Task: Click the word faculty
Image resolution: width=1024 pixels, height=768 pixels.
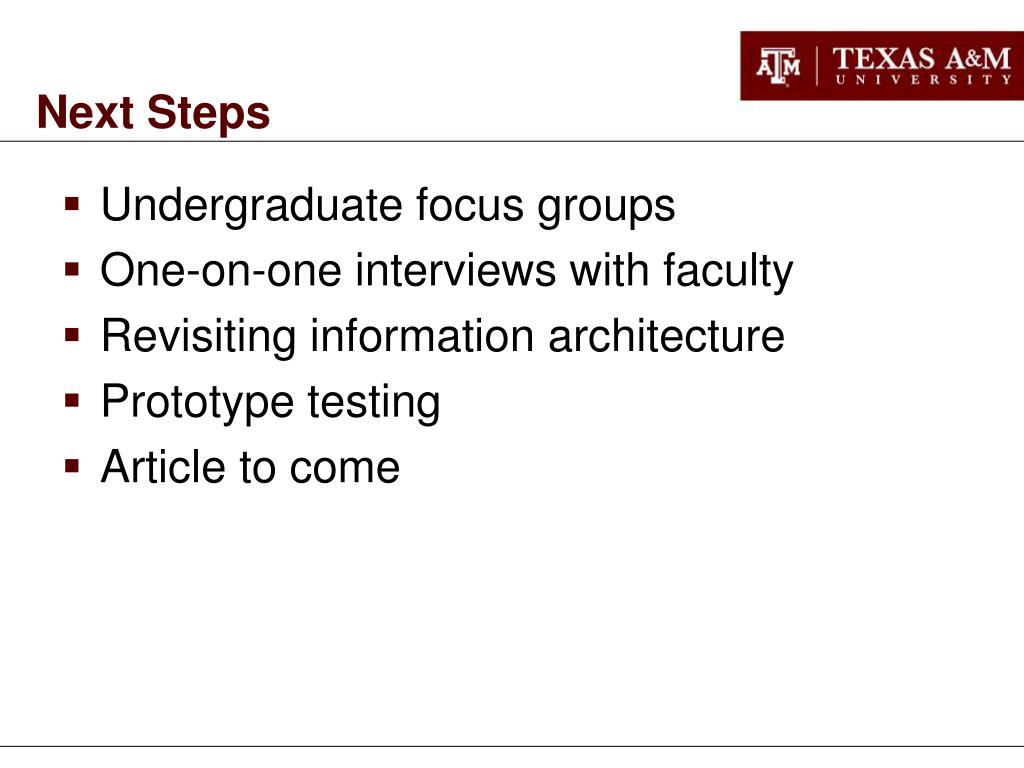Action: coord(731,272)
